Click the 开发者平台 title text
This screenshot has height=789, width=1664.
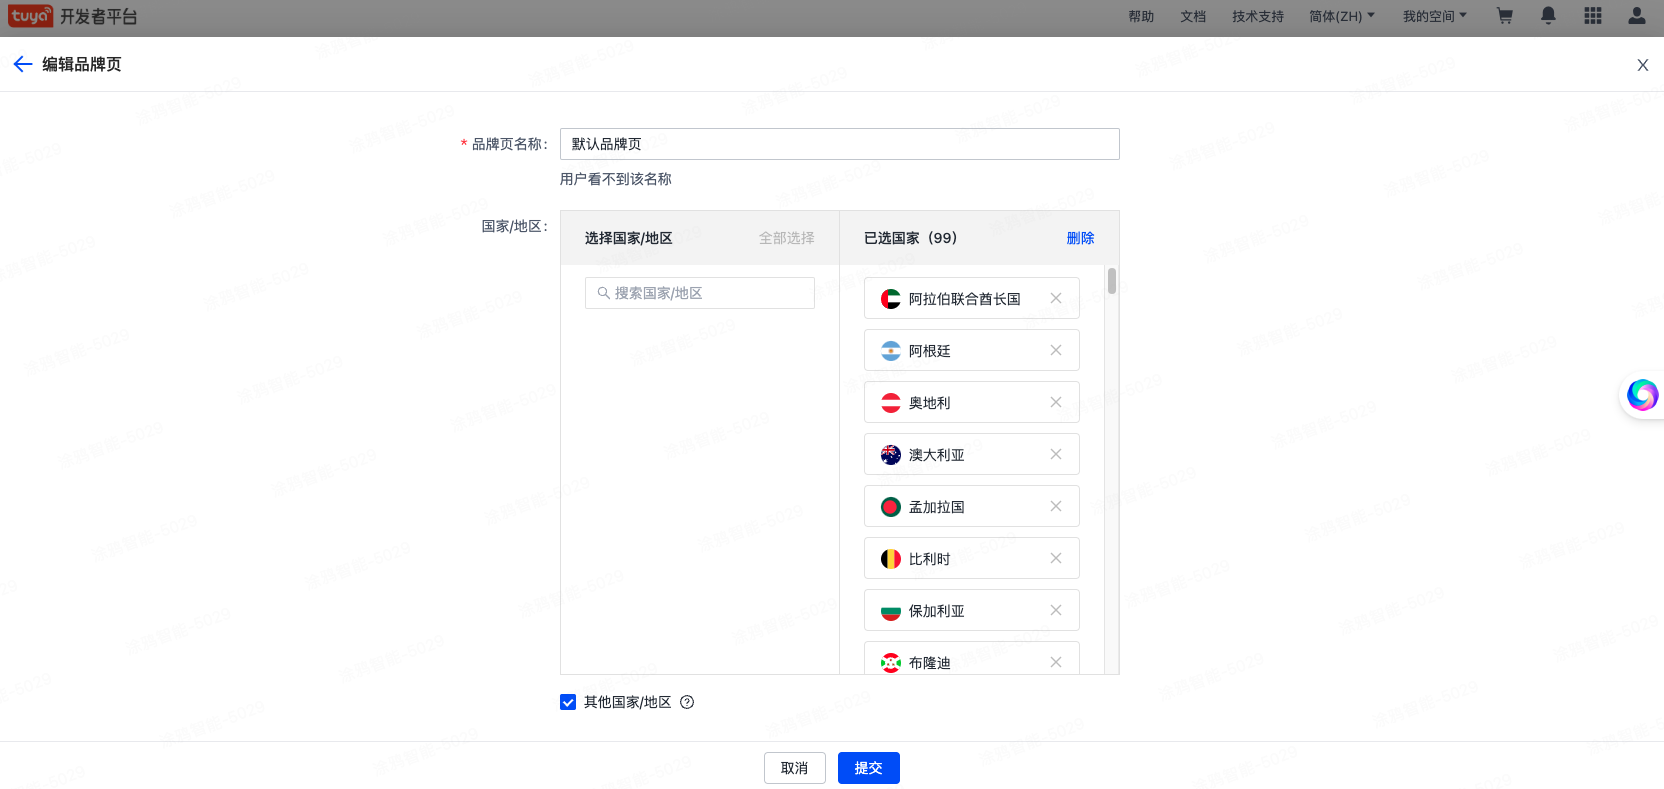[98, 17]
